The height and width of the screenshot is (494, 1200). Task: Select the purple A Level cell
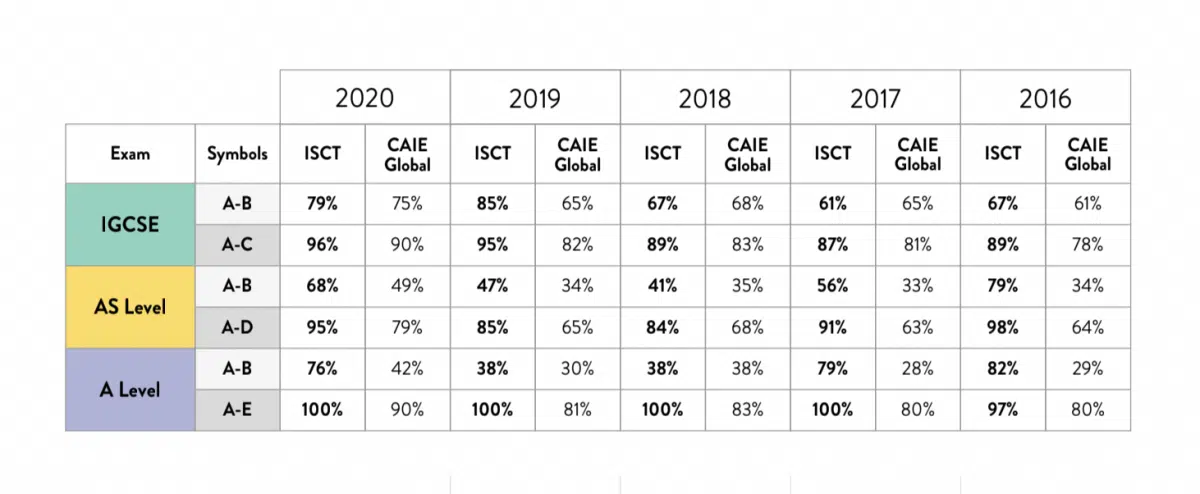pos(131,389)
